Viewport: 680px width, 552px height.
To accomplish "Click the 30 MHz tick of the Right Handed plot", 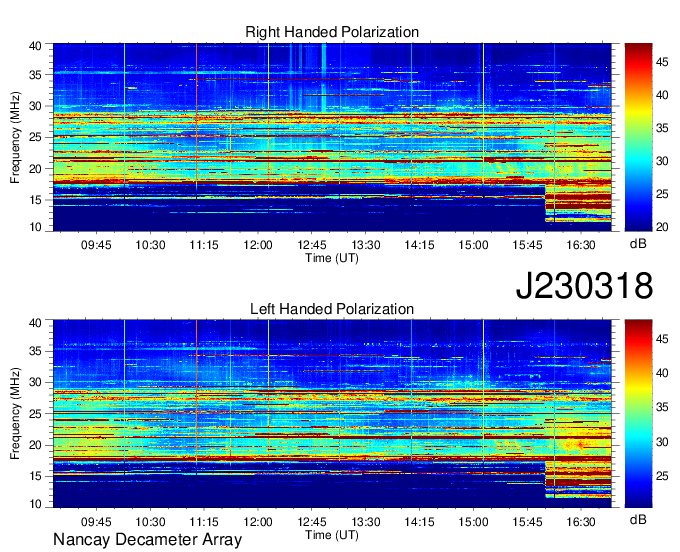I will [x=35, y=106].
